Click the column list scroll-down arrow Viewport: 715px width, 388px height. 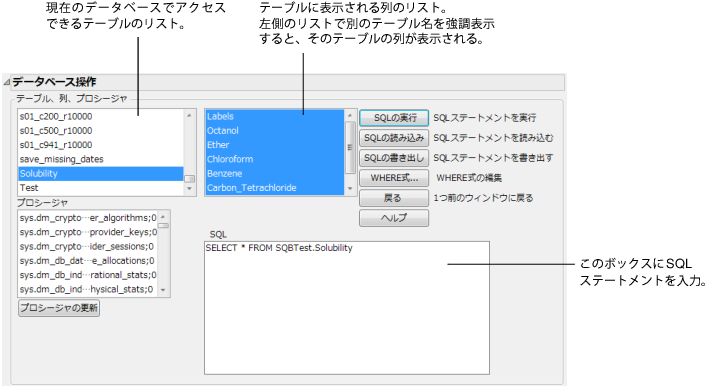pyautogui.click(x=350, y=188)
